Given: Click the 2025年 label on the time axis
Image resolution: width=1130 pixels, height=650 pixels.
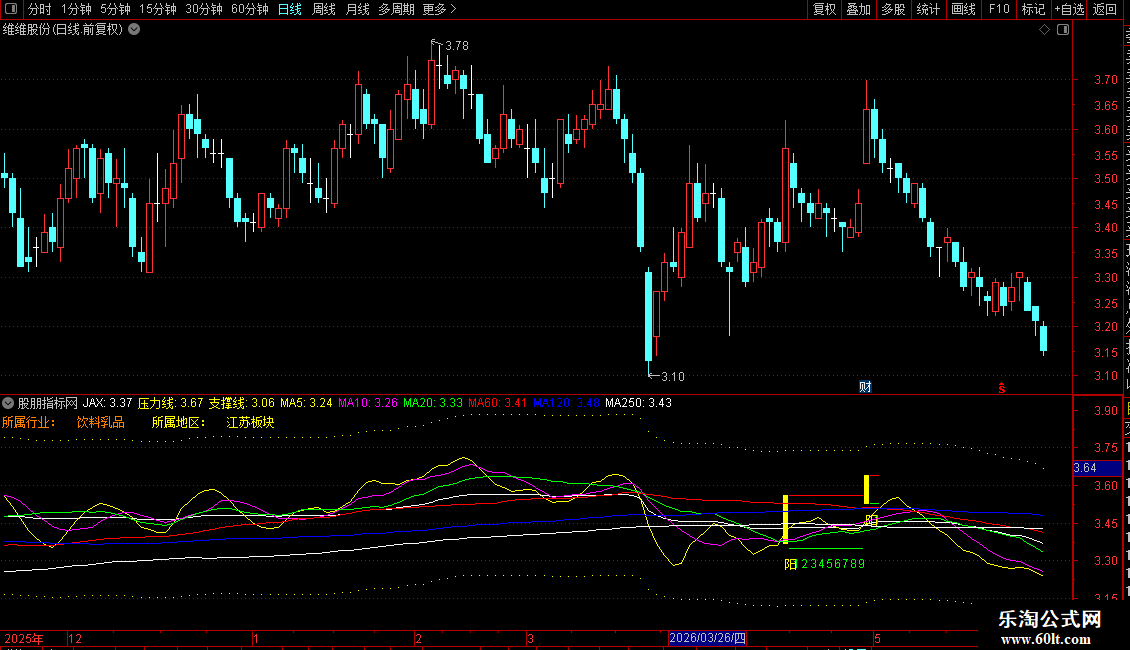Looking at the screenshot, I should 24,638.
